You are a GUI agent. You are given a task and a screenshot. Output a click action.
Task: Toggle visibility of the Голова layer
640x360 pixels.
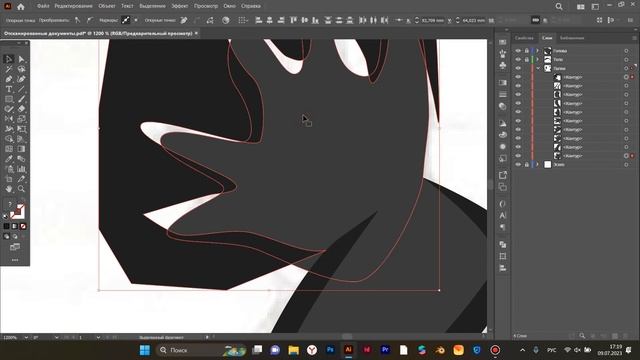(x=518, y=51)
